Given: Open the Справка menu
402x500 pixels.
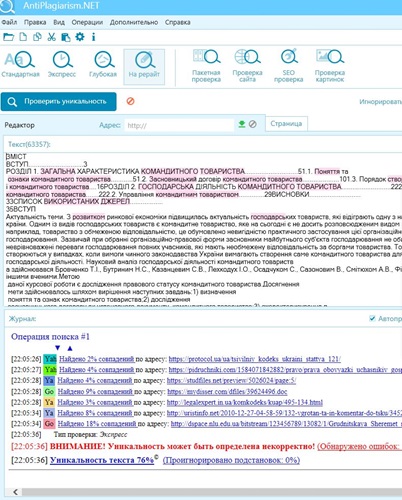Looking at the screenshot, I should (178, 22).
